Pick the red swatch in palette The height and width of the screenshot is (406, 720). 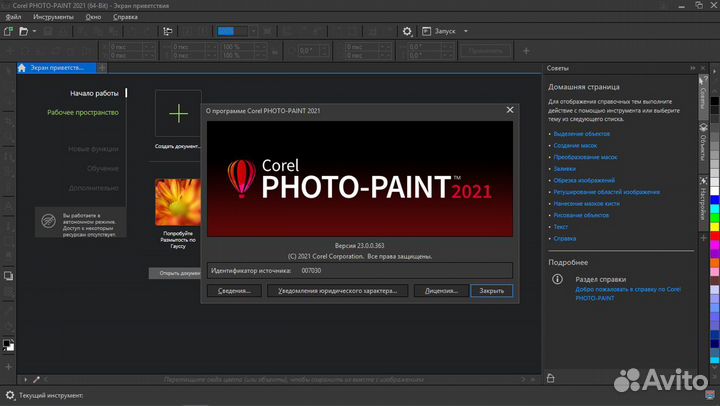tap(715, 236)
